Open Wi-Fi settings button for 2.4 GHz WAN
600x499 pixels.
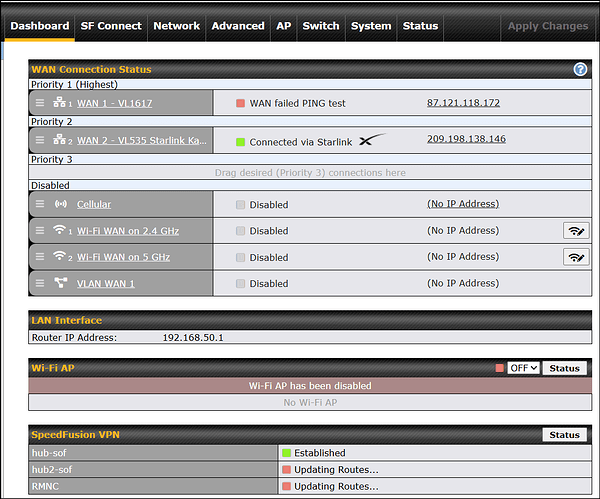576,231
